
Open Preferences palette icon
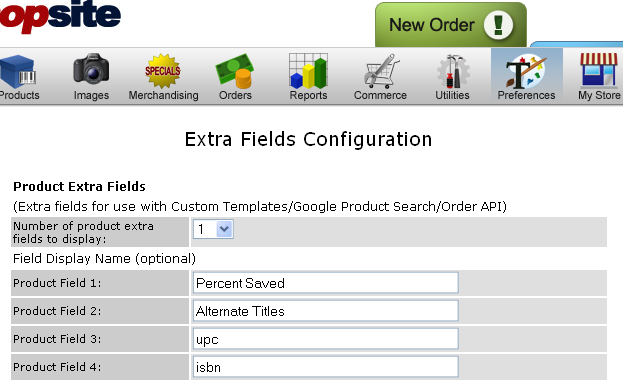(x=526, y=71)
